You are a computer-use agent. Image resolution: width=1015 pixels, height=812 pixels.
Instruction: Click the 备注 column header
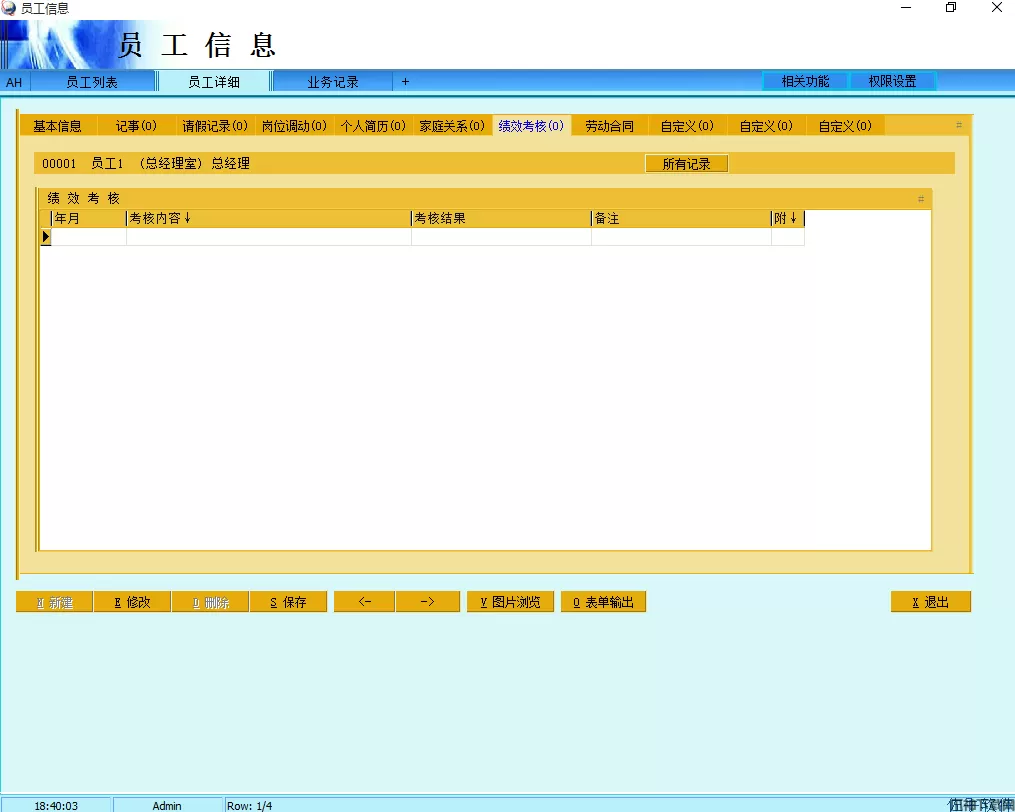681,218
